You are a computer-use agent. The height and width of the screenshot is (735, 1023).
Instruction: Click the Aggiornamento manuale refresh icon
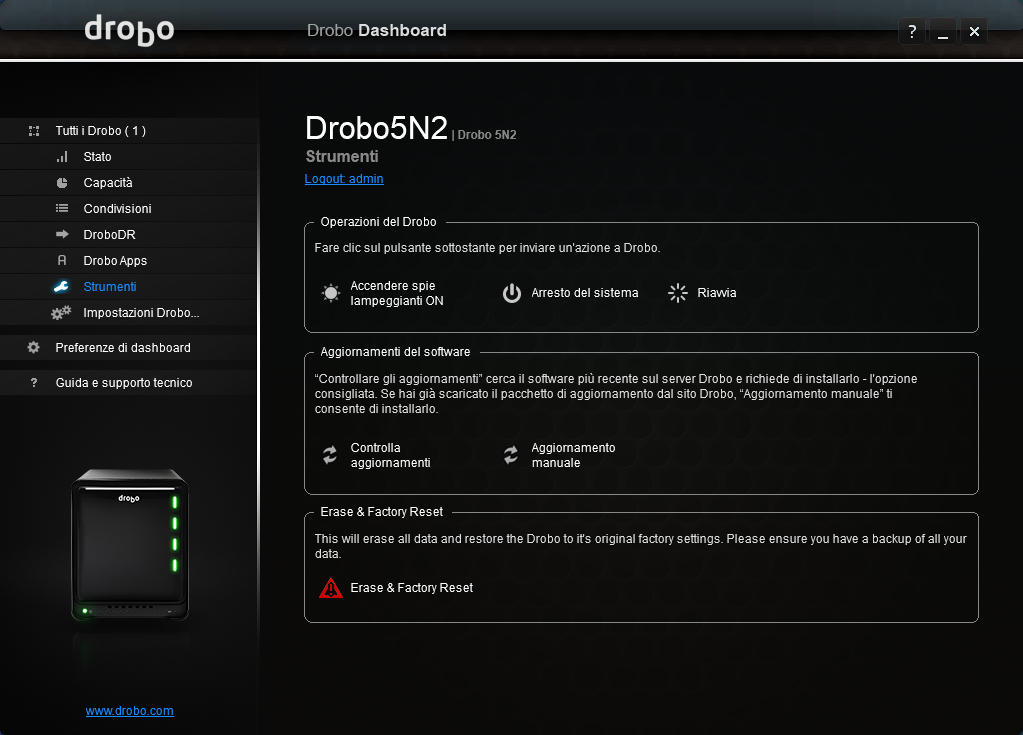(511, 455)
